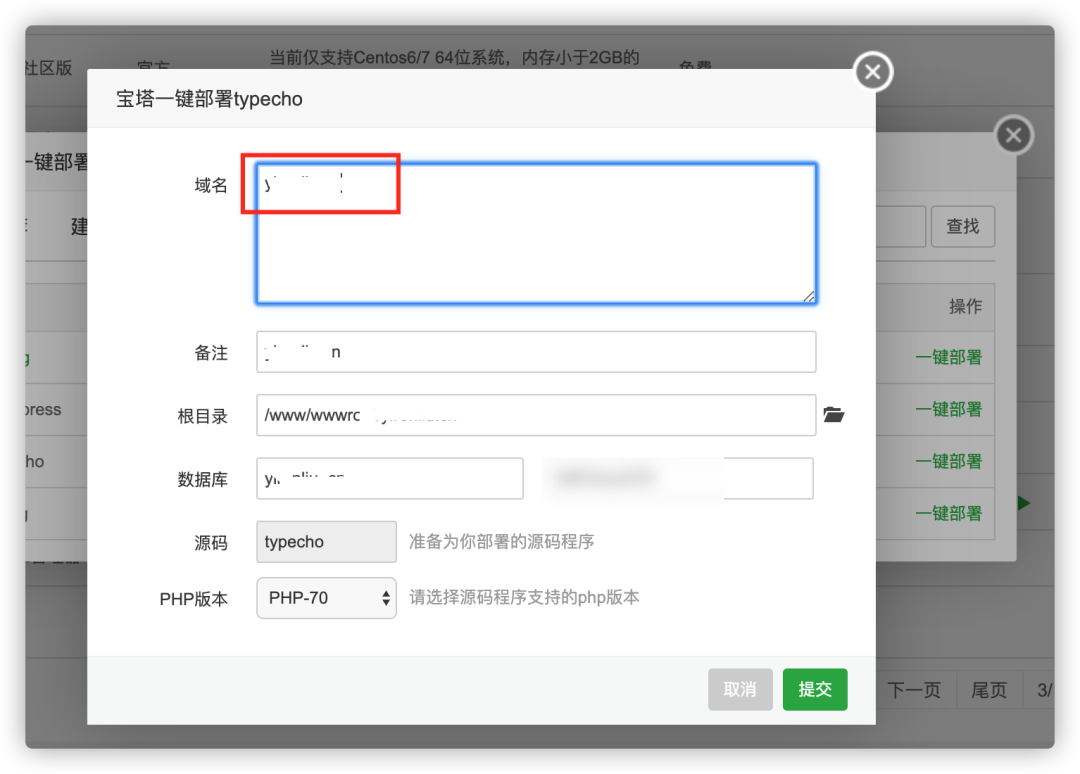1080x774 pixels.
Task: Click the green 提交 submit button
Action: tap(815, 689)
